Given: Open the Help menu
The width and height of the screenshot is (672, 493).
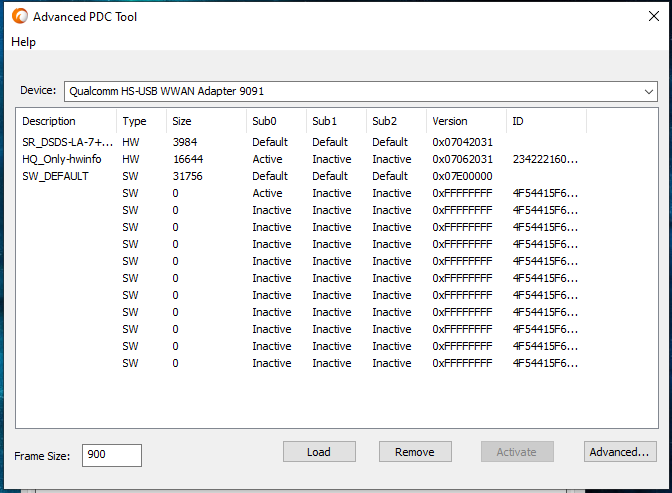Looking at the screenshot, I should click(23, 42).
